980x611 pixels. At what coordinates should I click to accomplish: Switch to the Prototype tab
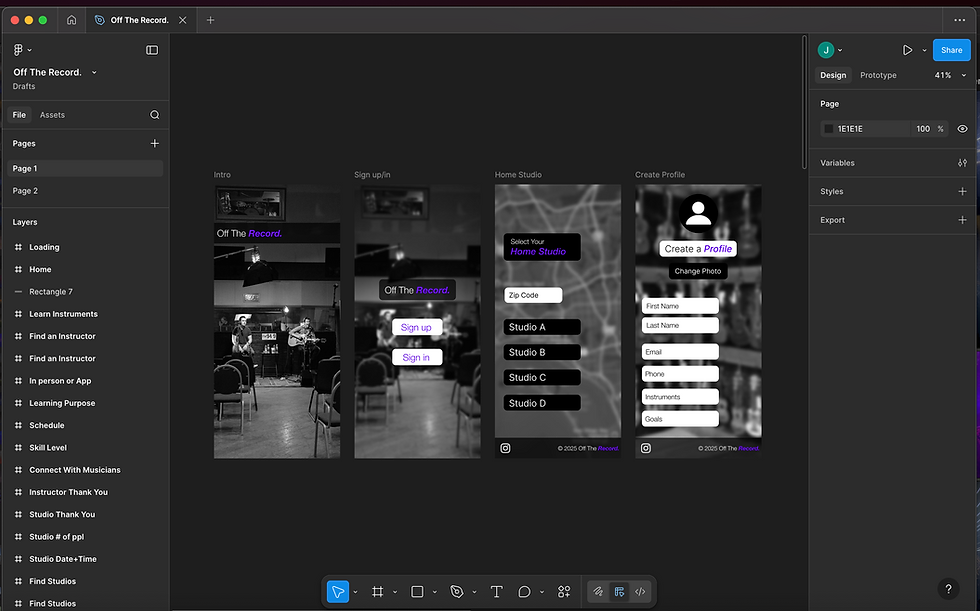(878, 75)
